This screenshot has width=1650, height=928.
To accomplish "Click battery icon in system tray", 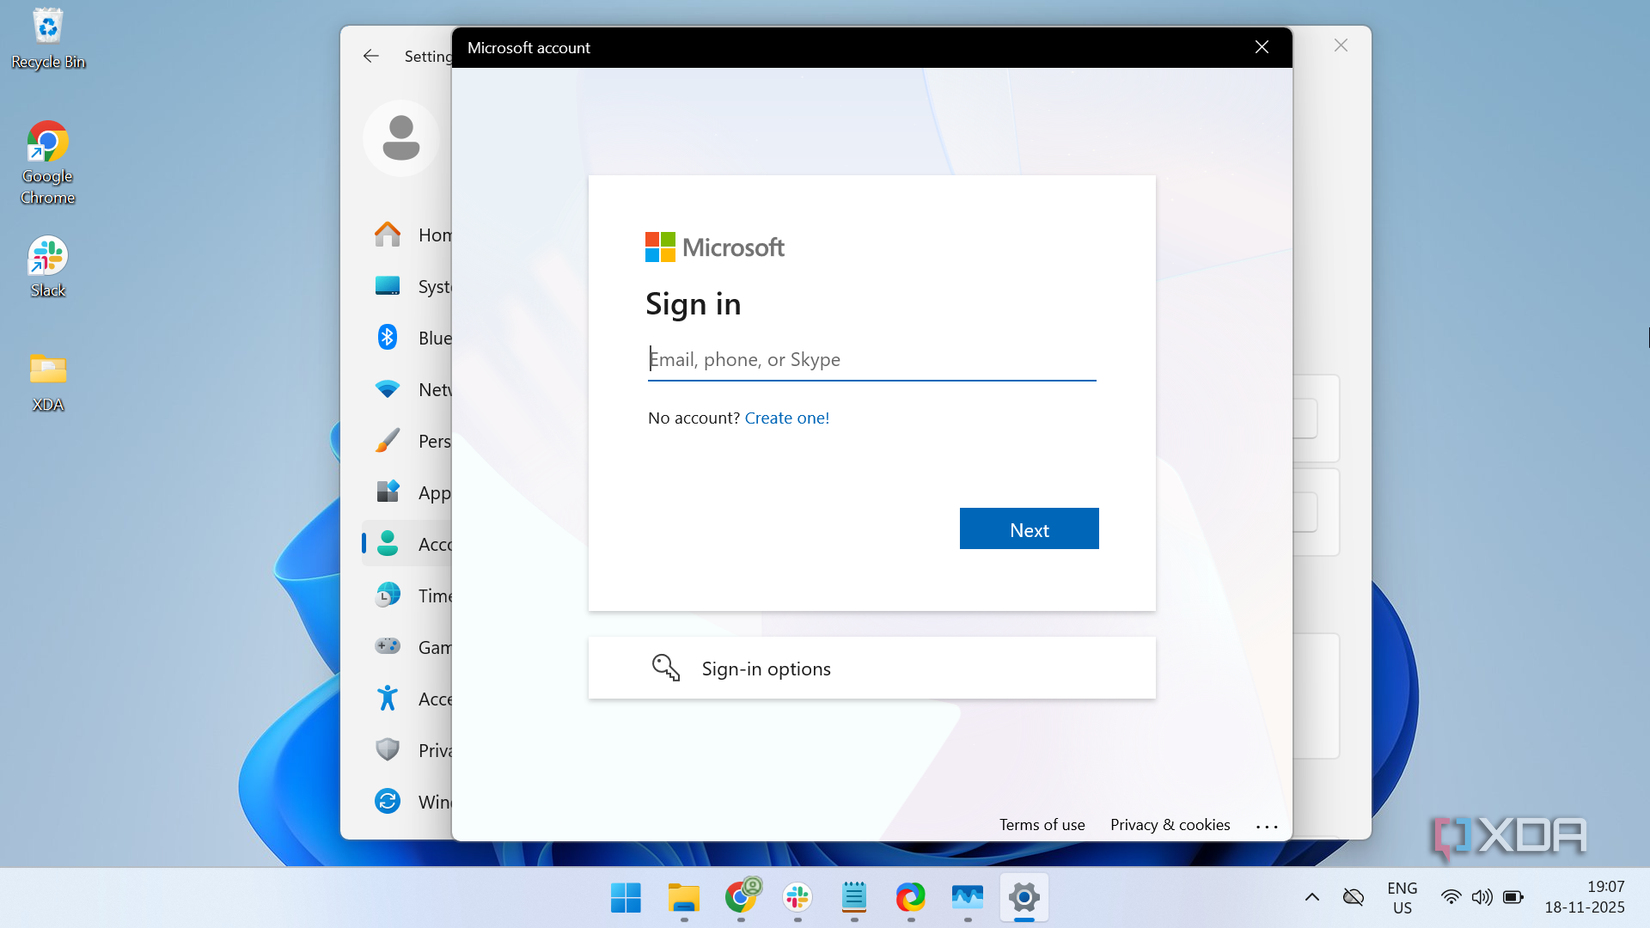I will click(1514, 898).
